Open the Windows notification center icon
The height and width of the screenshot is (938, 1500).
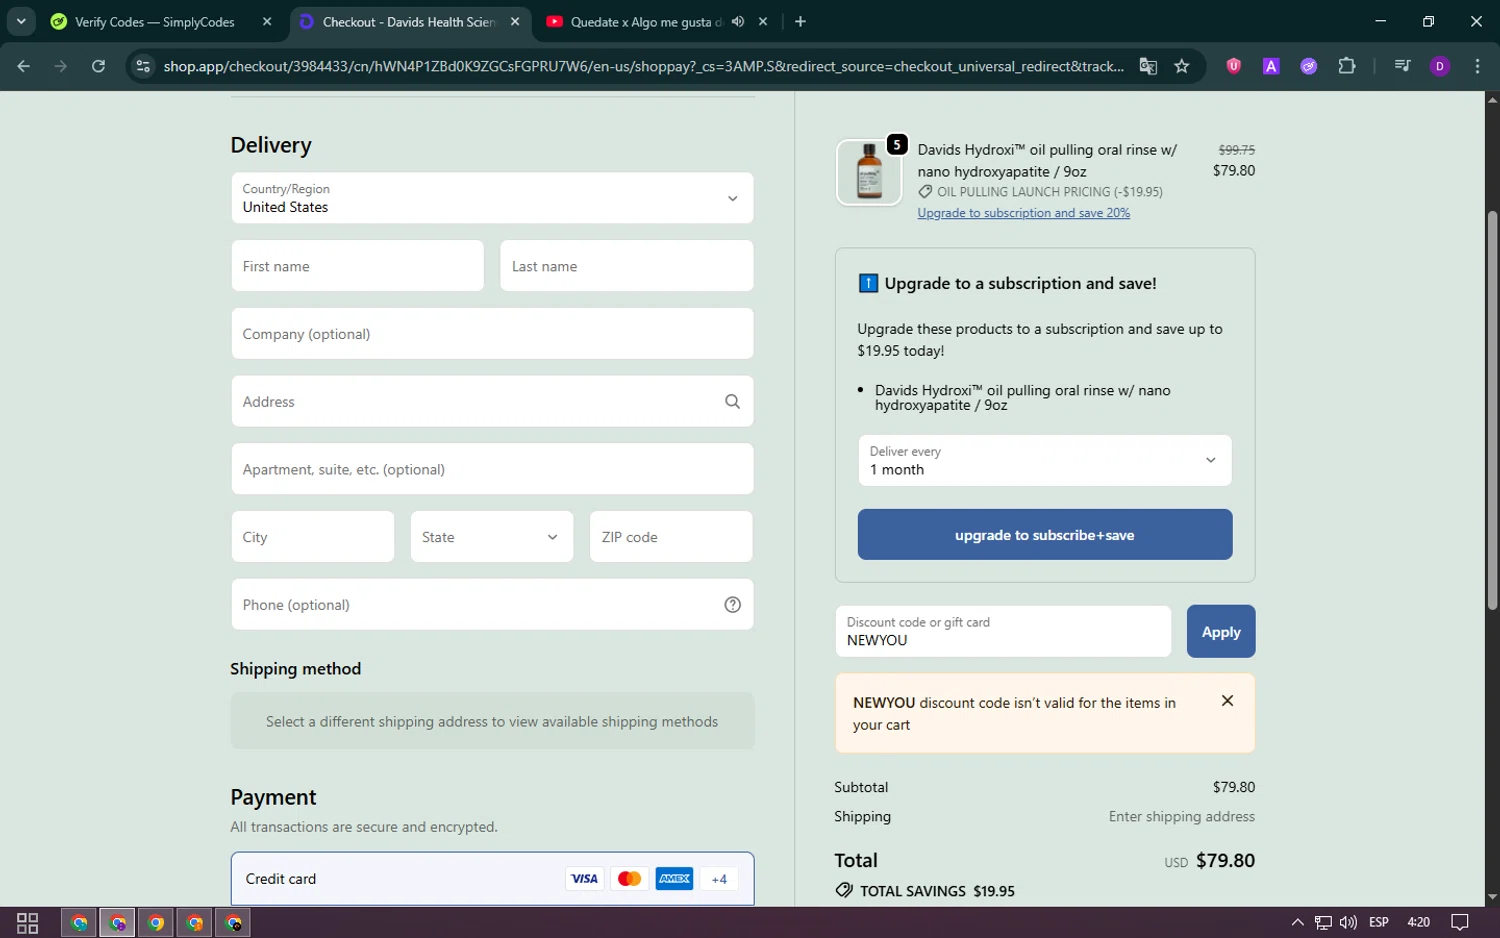tap(1460, 922)
